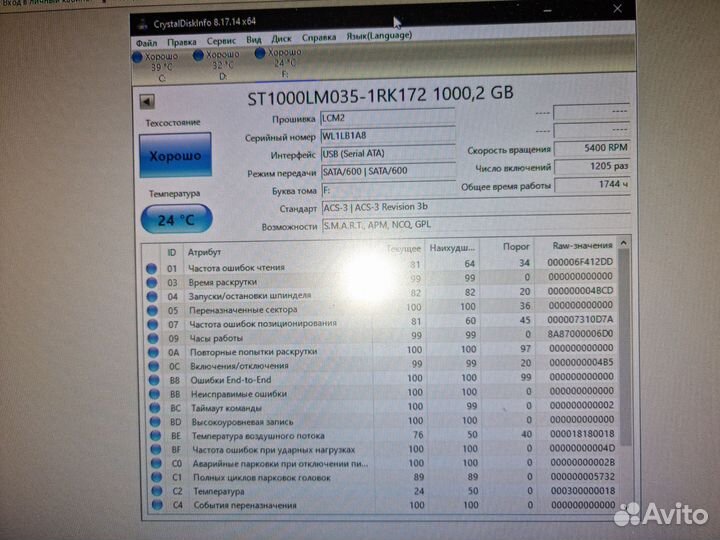Click the CrystalDiskInfo app icon in title bar
This screenshot has height=540, width=720.
(144, 23)
